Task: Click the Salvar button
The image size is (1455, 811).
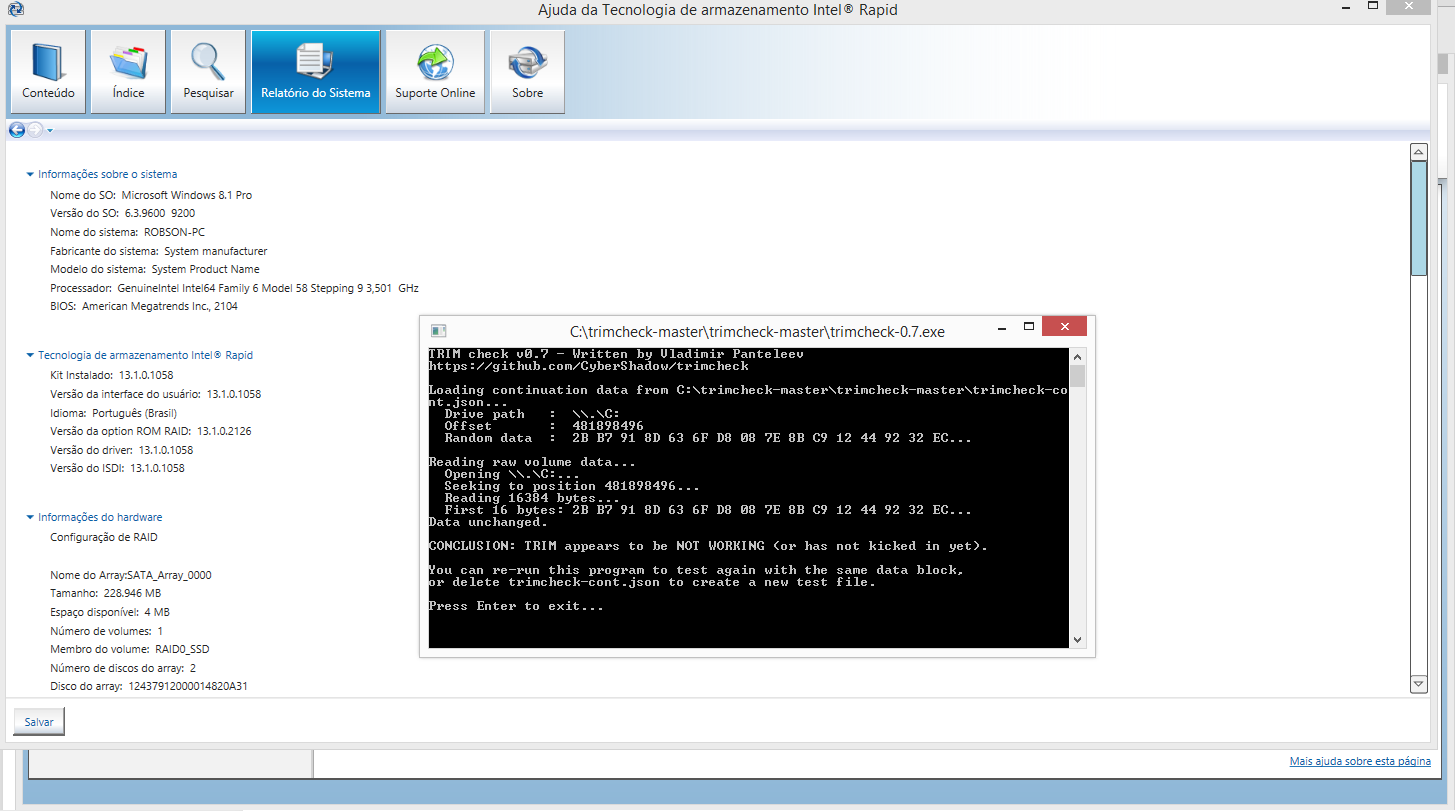Action: point(39,721)
